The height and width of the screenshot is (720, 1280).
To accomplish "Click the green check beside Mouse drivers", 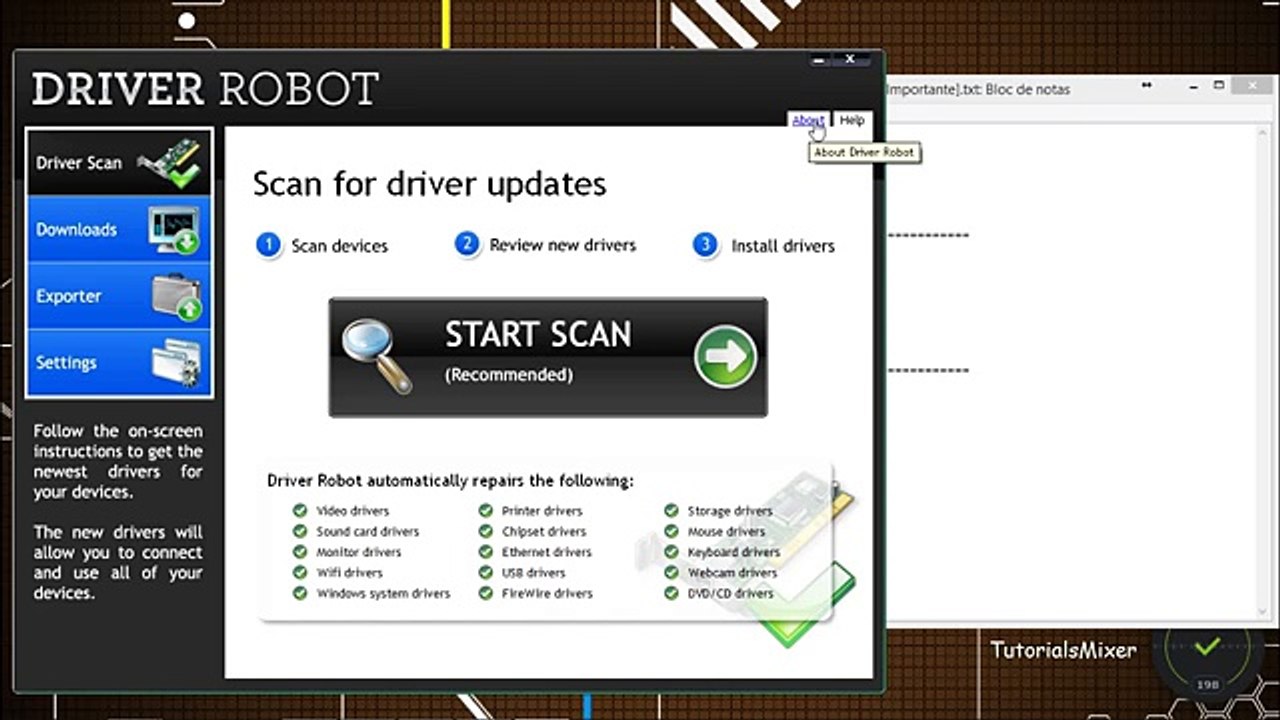I will pos(671,531).
